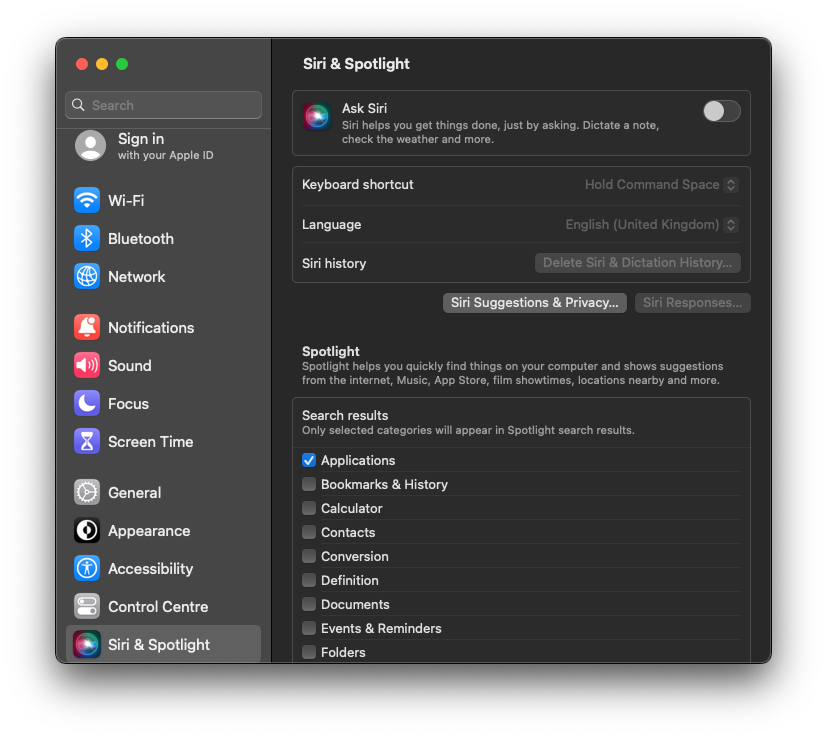Viewport: 827px width, 737px height.
Task: Open Siri Suggestions & Privacy
Action: (x=534, y=303)
